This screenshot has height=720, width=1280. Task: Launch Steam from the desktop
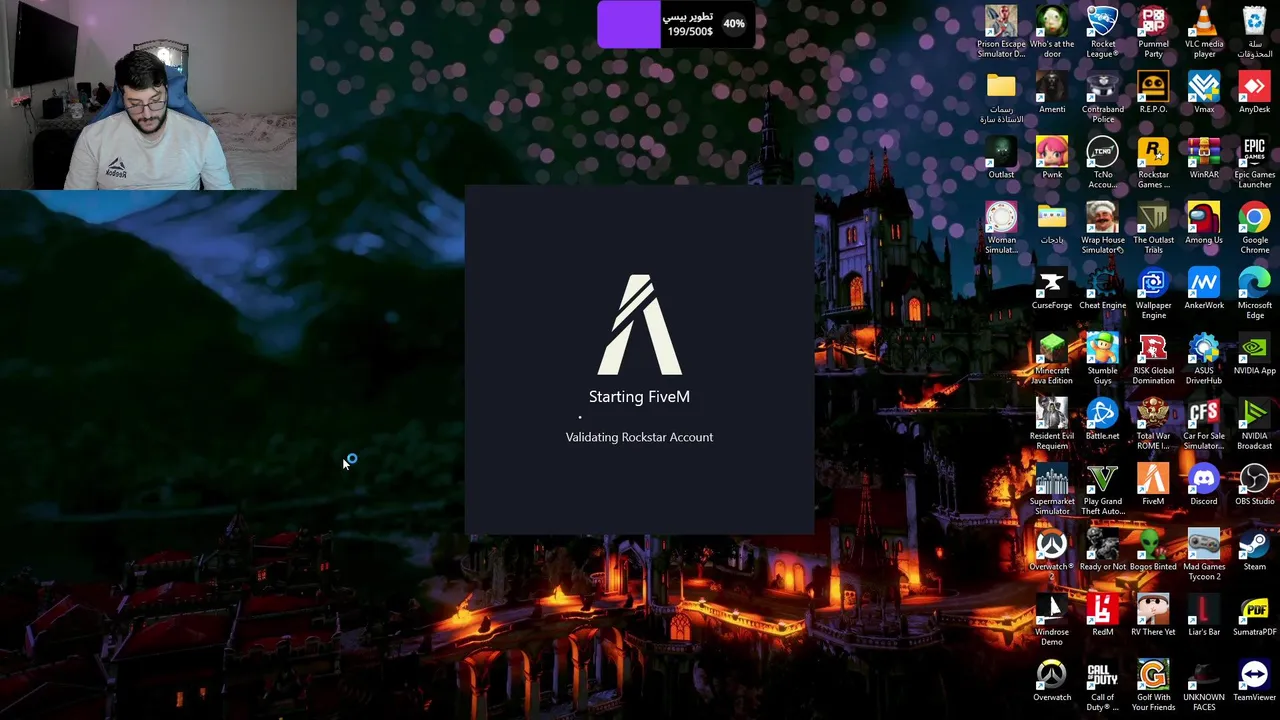tap(1254, 550)
